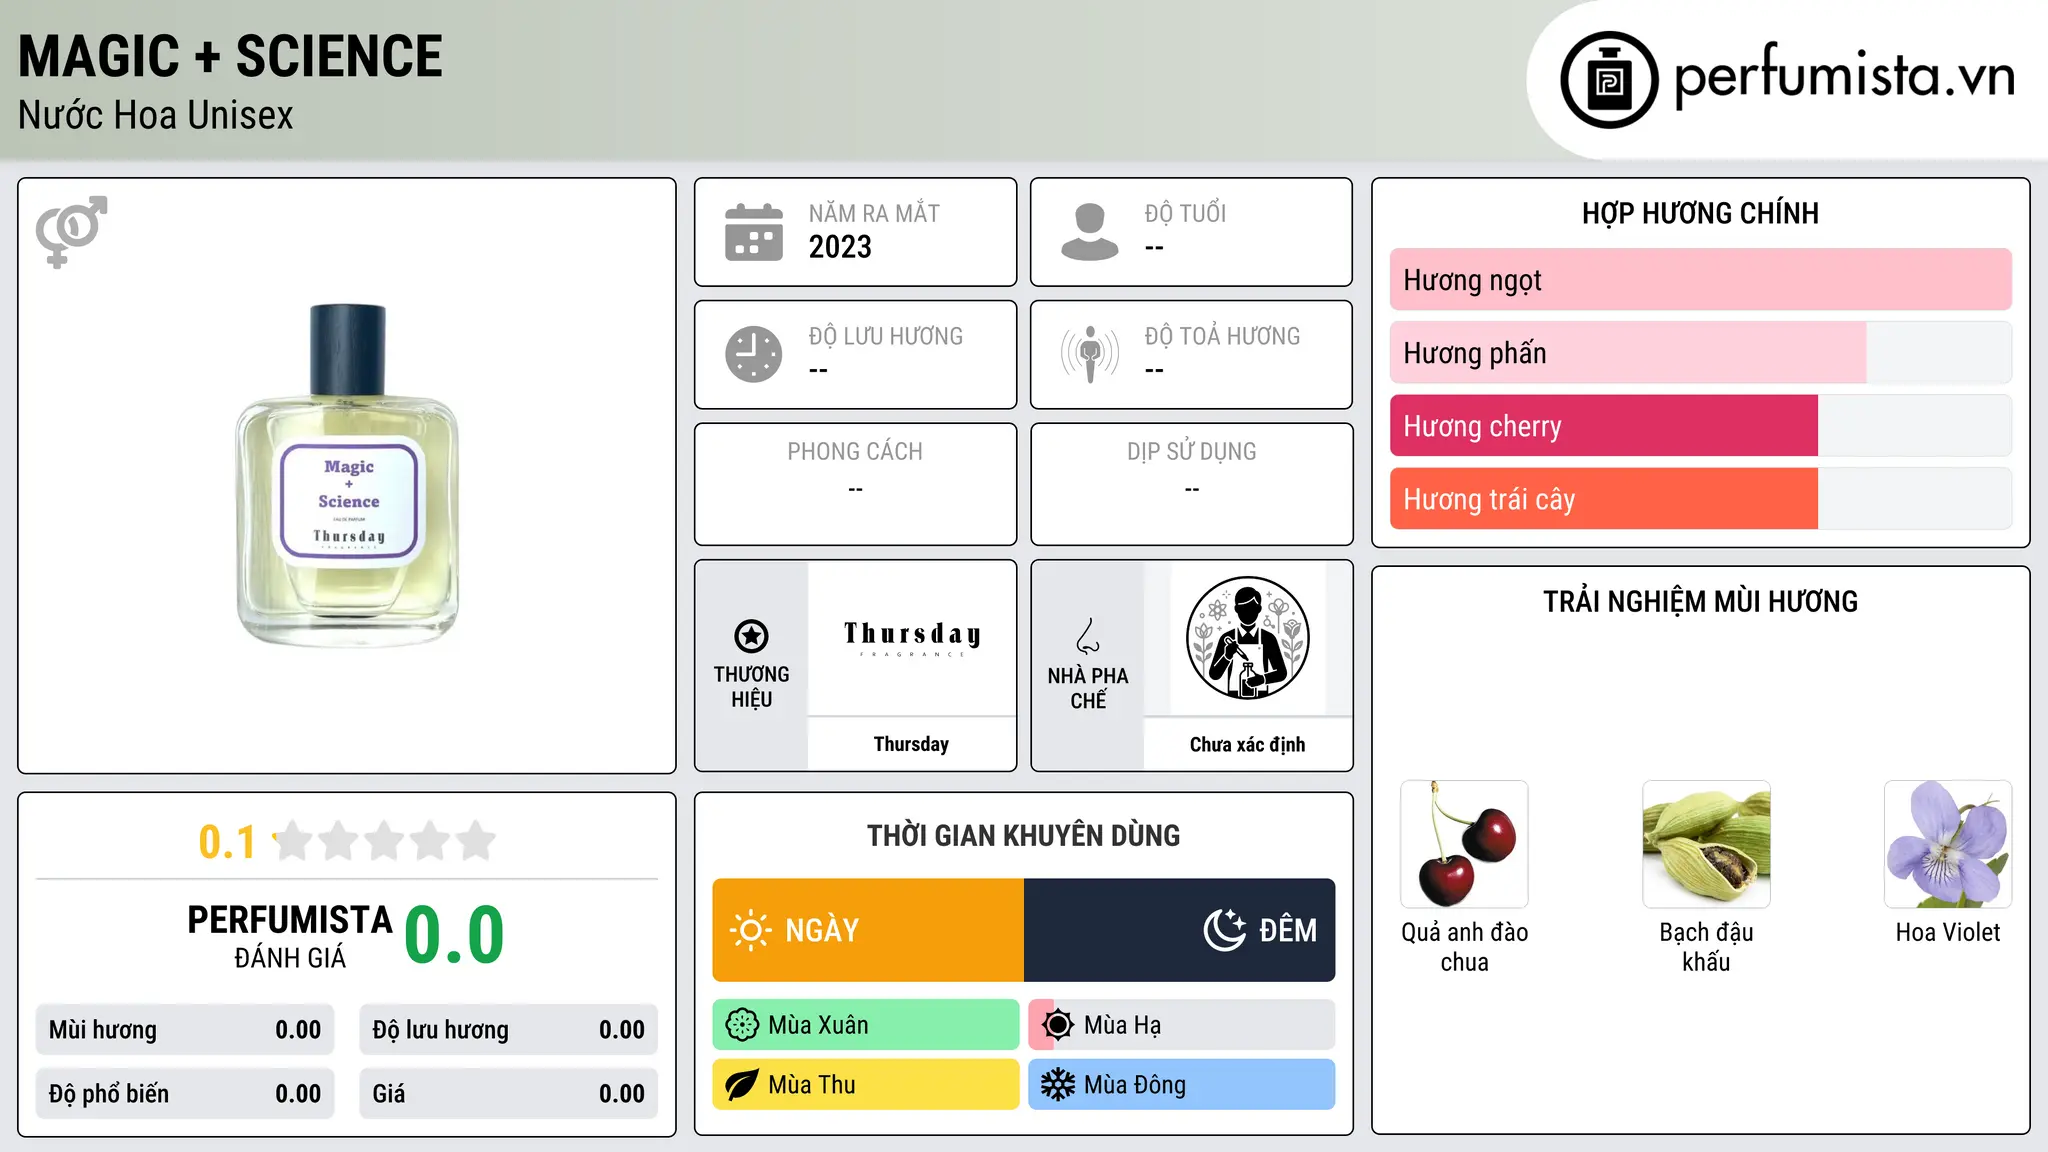Click the Mùi hương score box
This screenshot has width=2048, height=1152.
[185, 1030]
